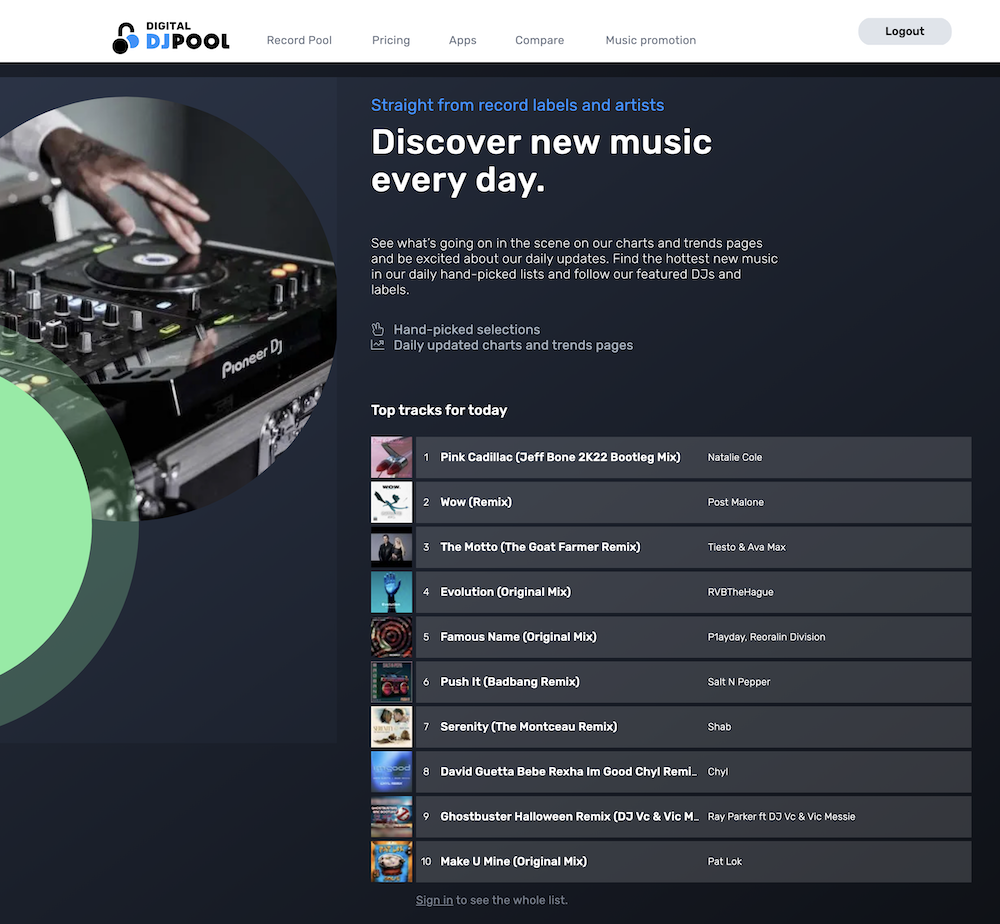
Task: Click 'Daily updated charts and trends pages' text
Action: point(513,345)
